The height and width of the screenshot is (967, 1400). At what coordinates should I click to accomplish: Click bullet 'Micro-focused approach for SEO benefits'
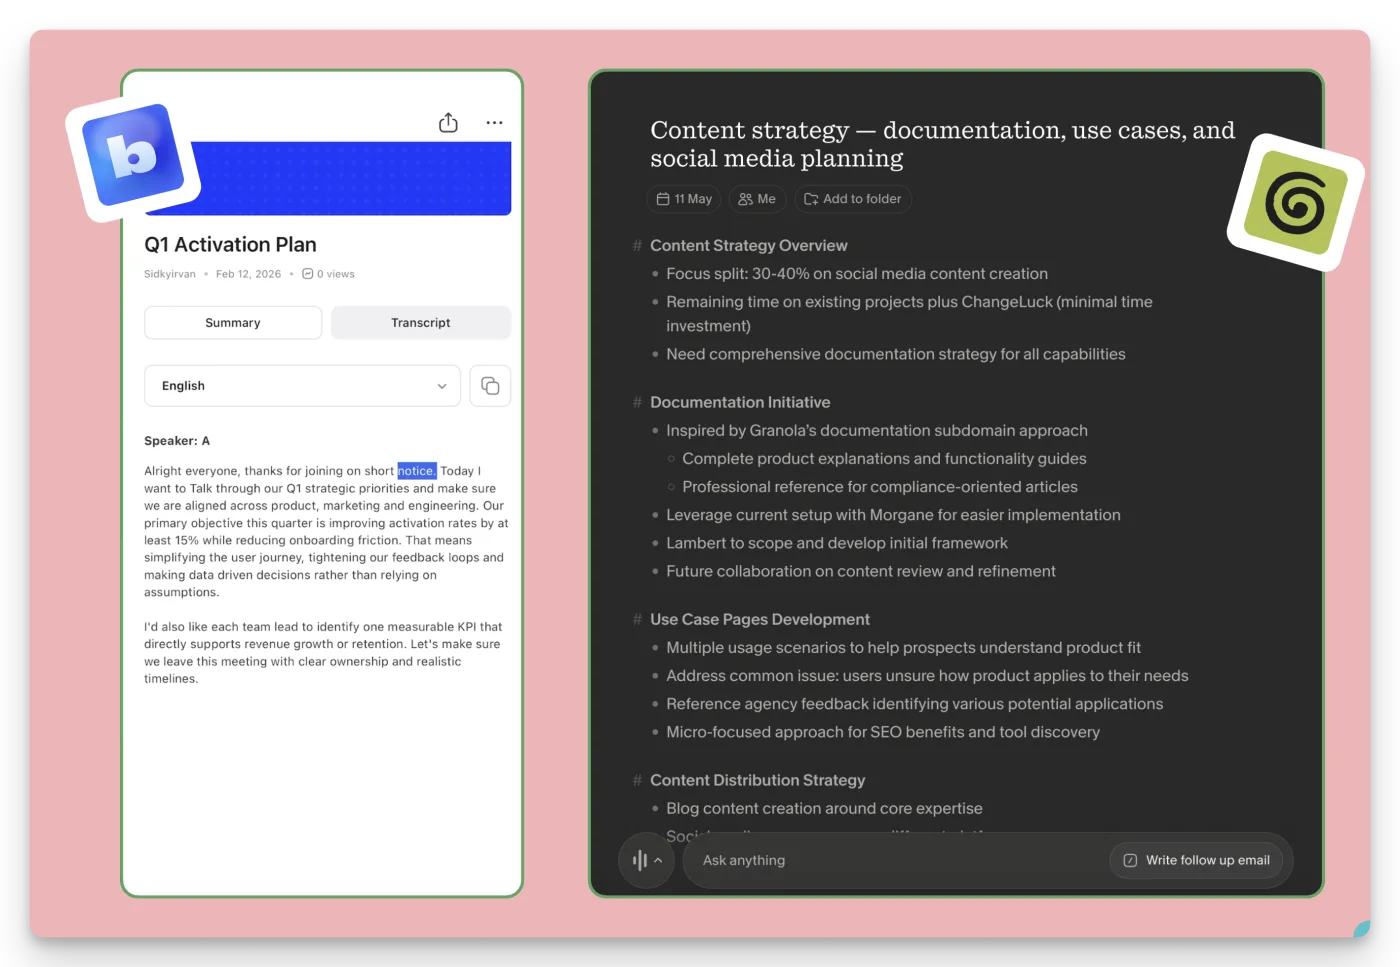[883, 732]
